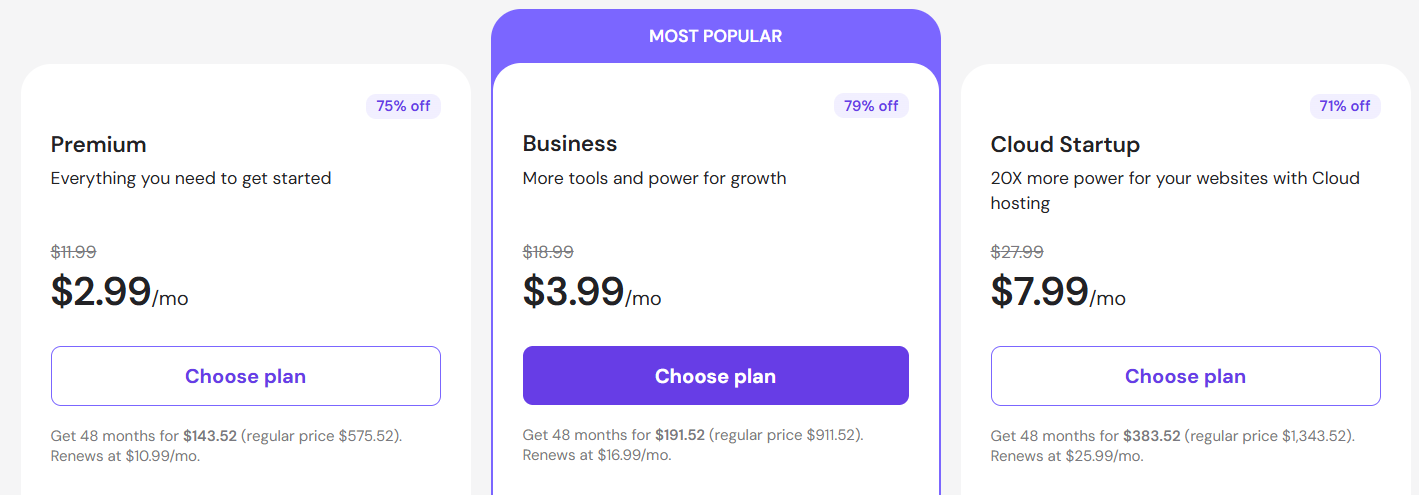Choose the Cloud Startup plan button
This screenshot has width=1419, height=495.
point(1185,376)
